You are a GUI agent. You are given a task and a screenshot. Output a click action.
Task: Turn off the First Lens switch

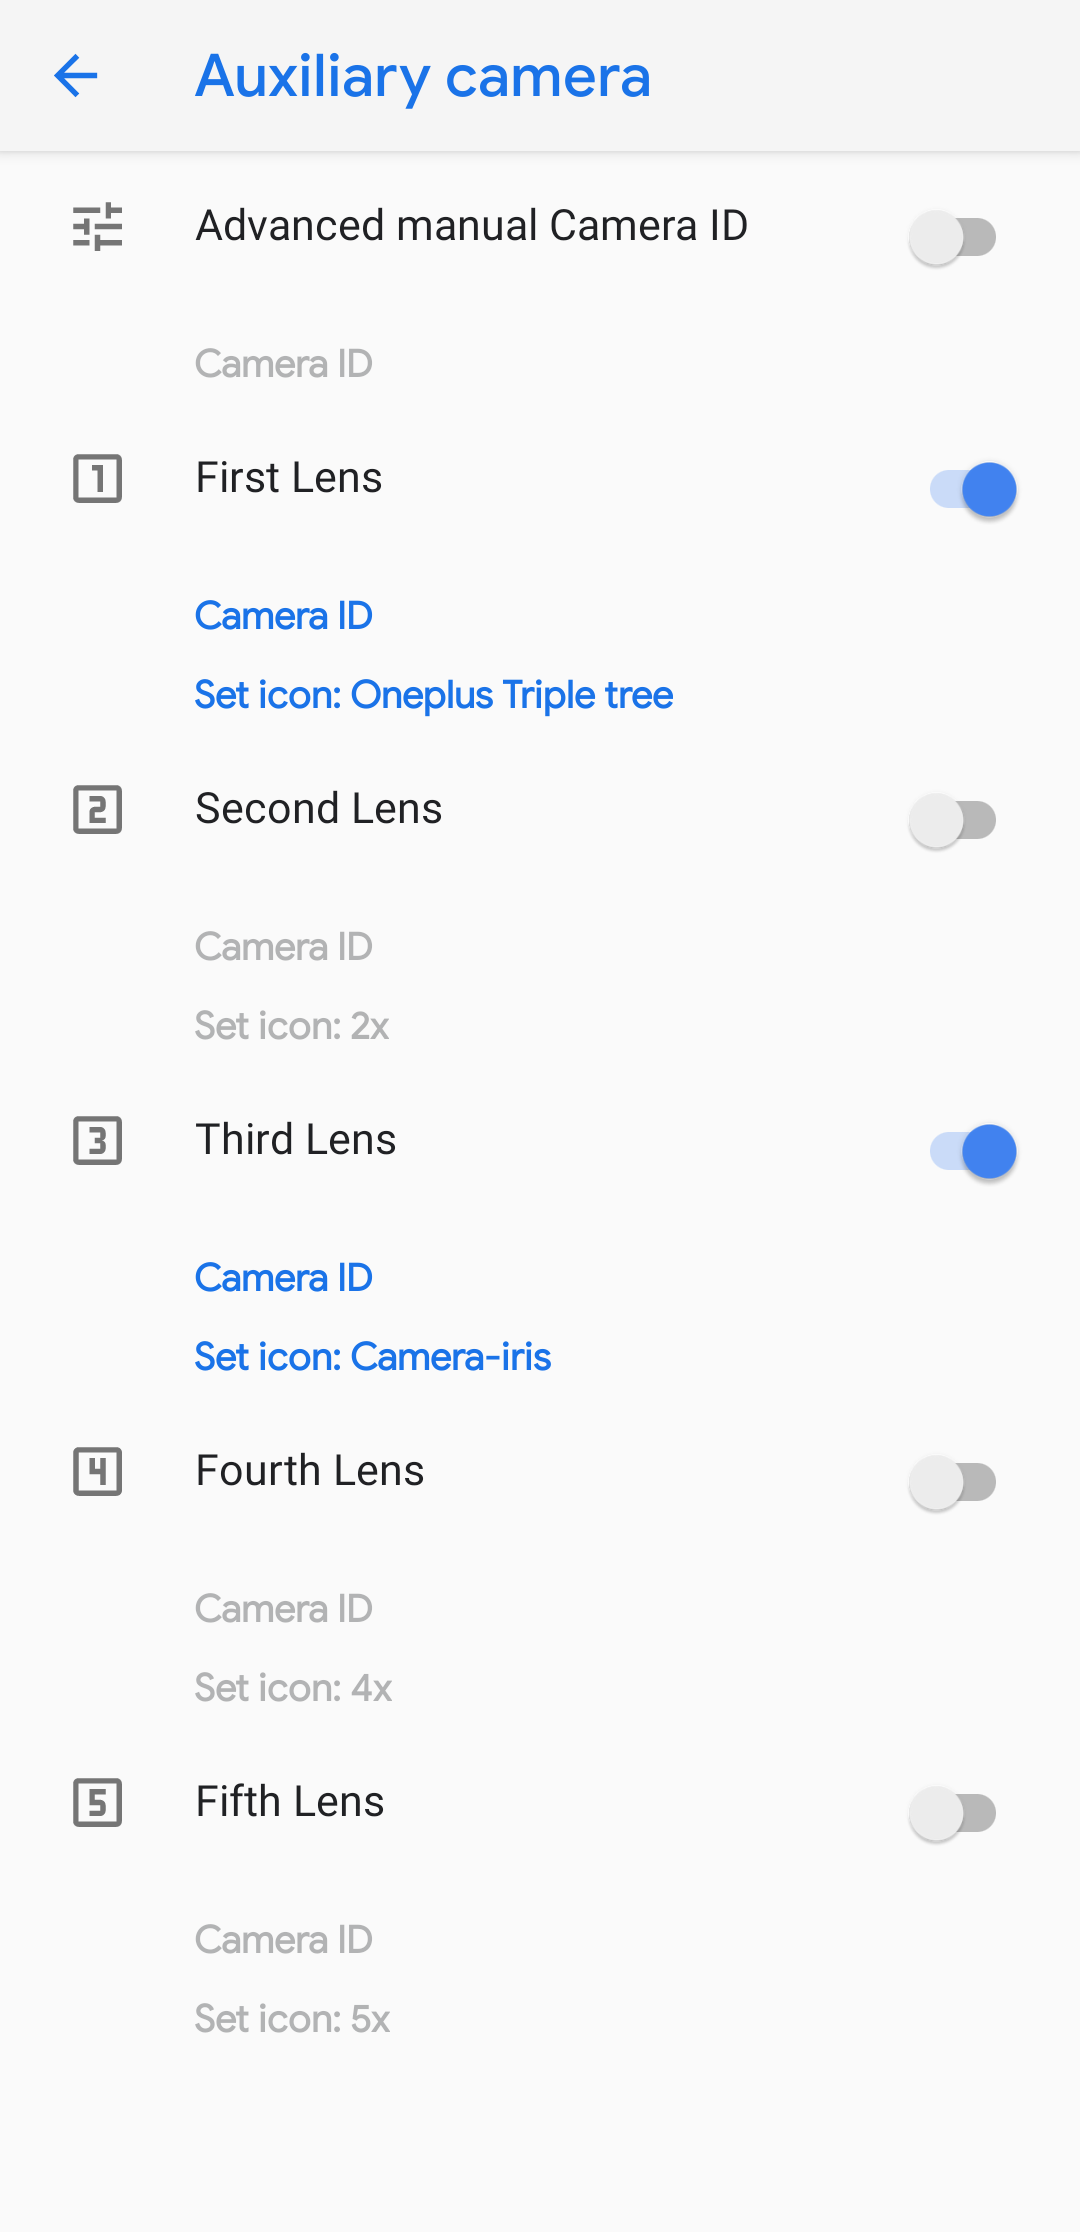(973, 489)
